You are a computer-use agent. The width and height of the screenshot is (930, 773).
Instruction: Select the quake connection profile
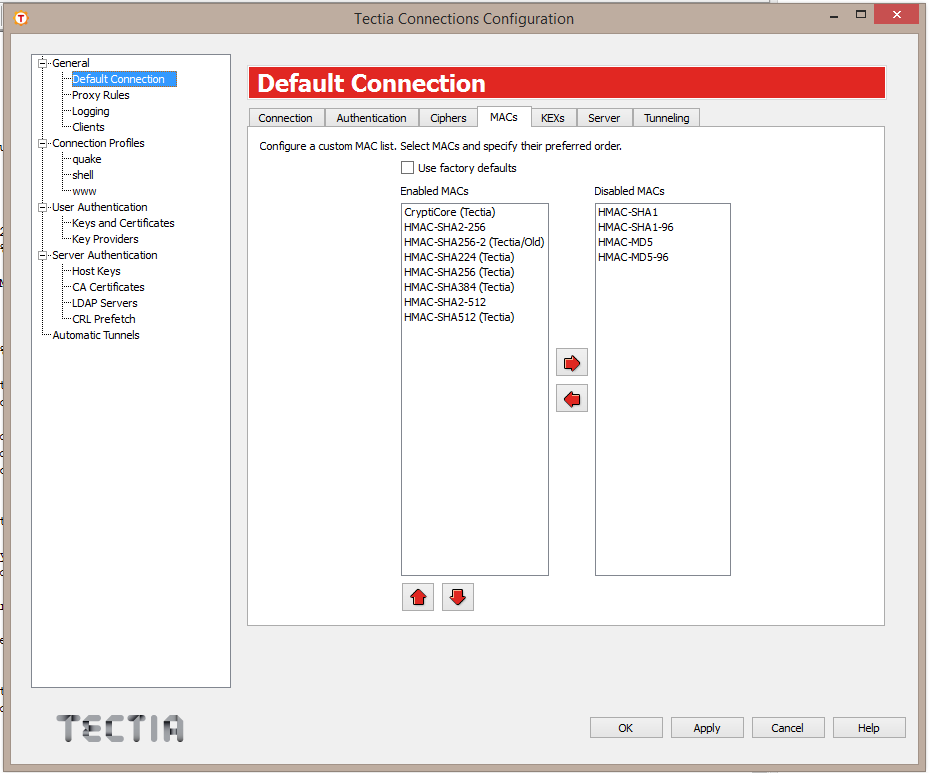pos(87,159)
